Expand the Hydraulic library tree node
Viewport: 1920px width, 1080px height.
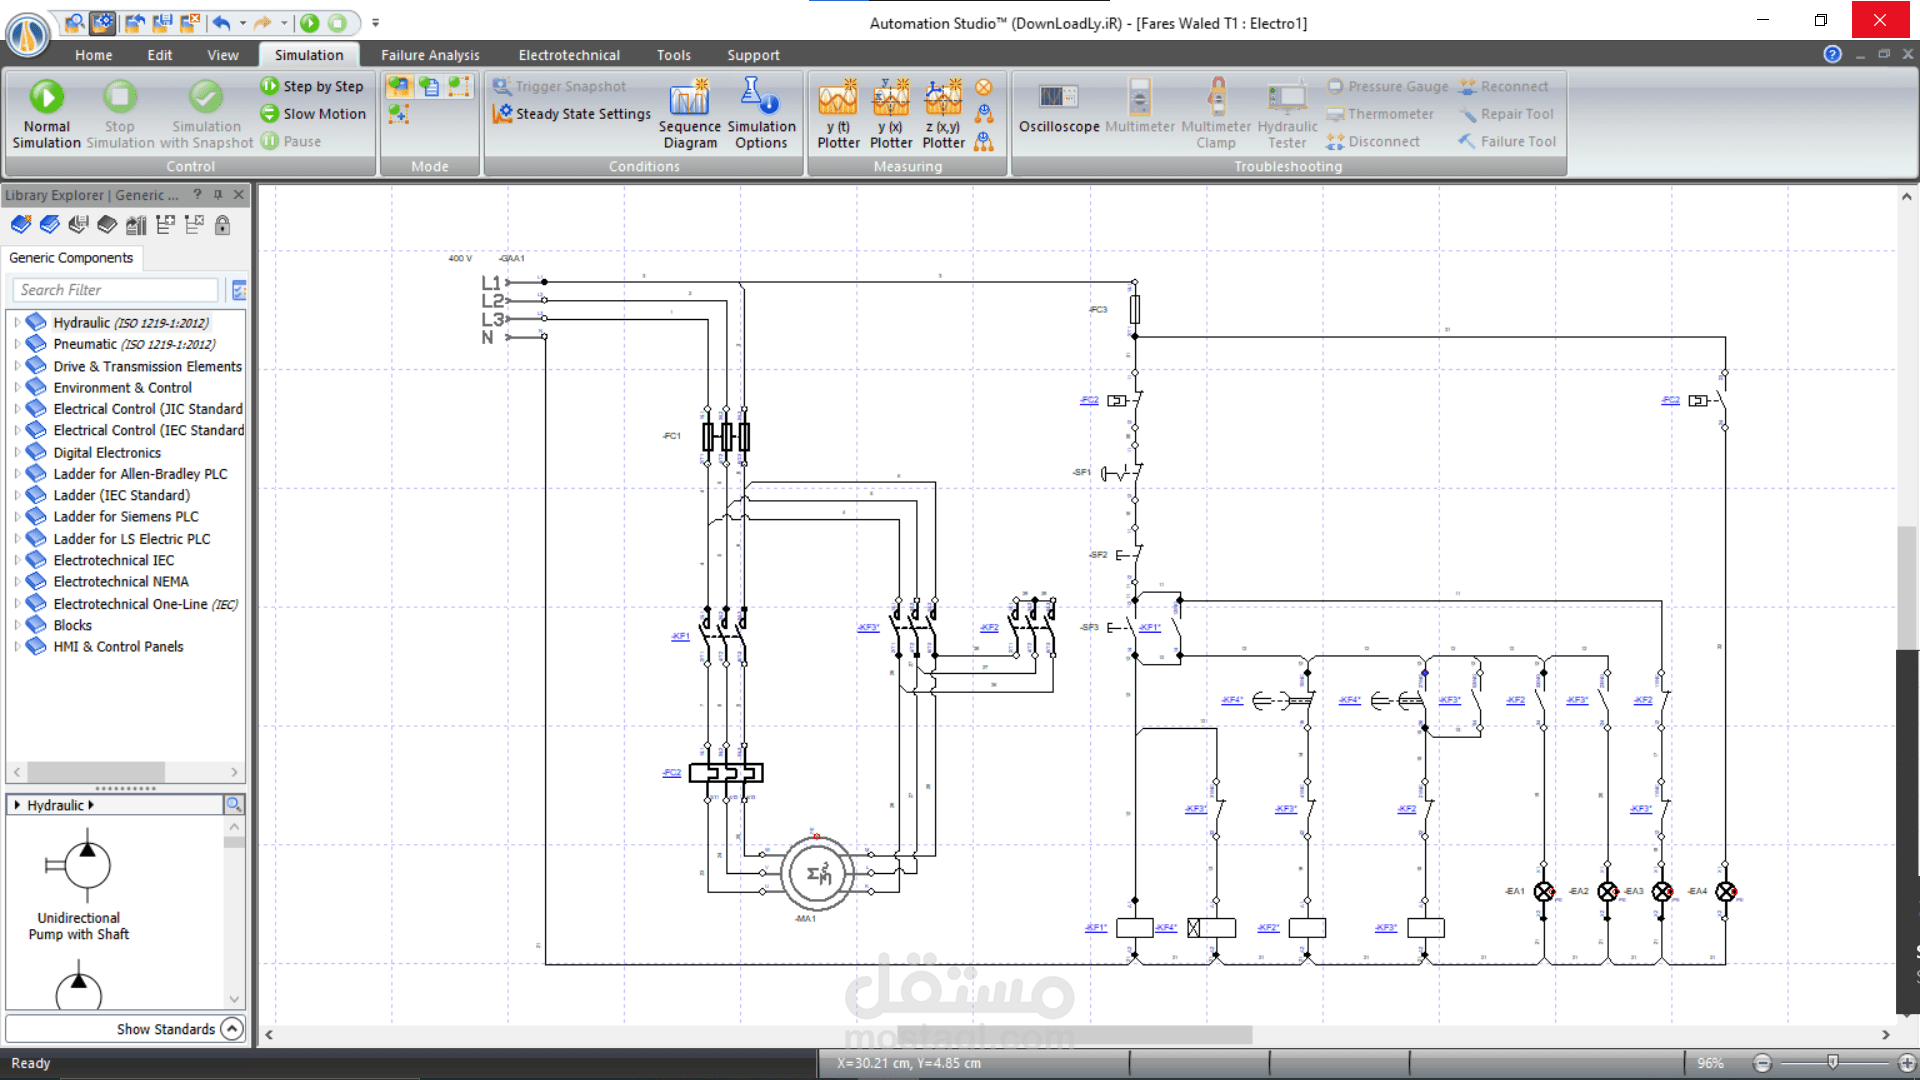17,322
